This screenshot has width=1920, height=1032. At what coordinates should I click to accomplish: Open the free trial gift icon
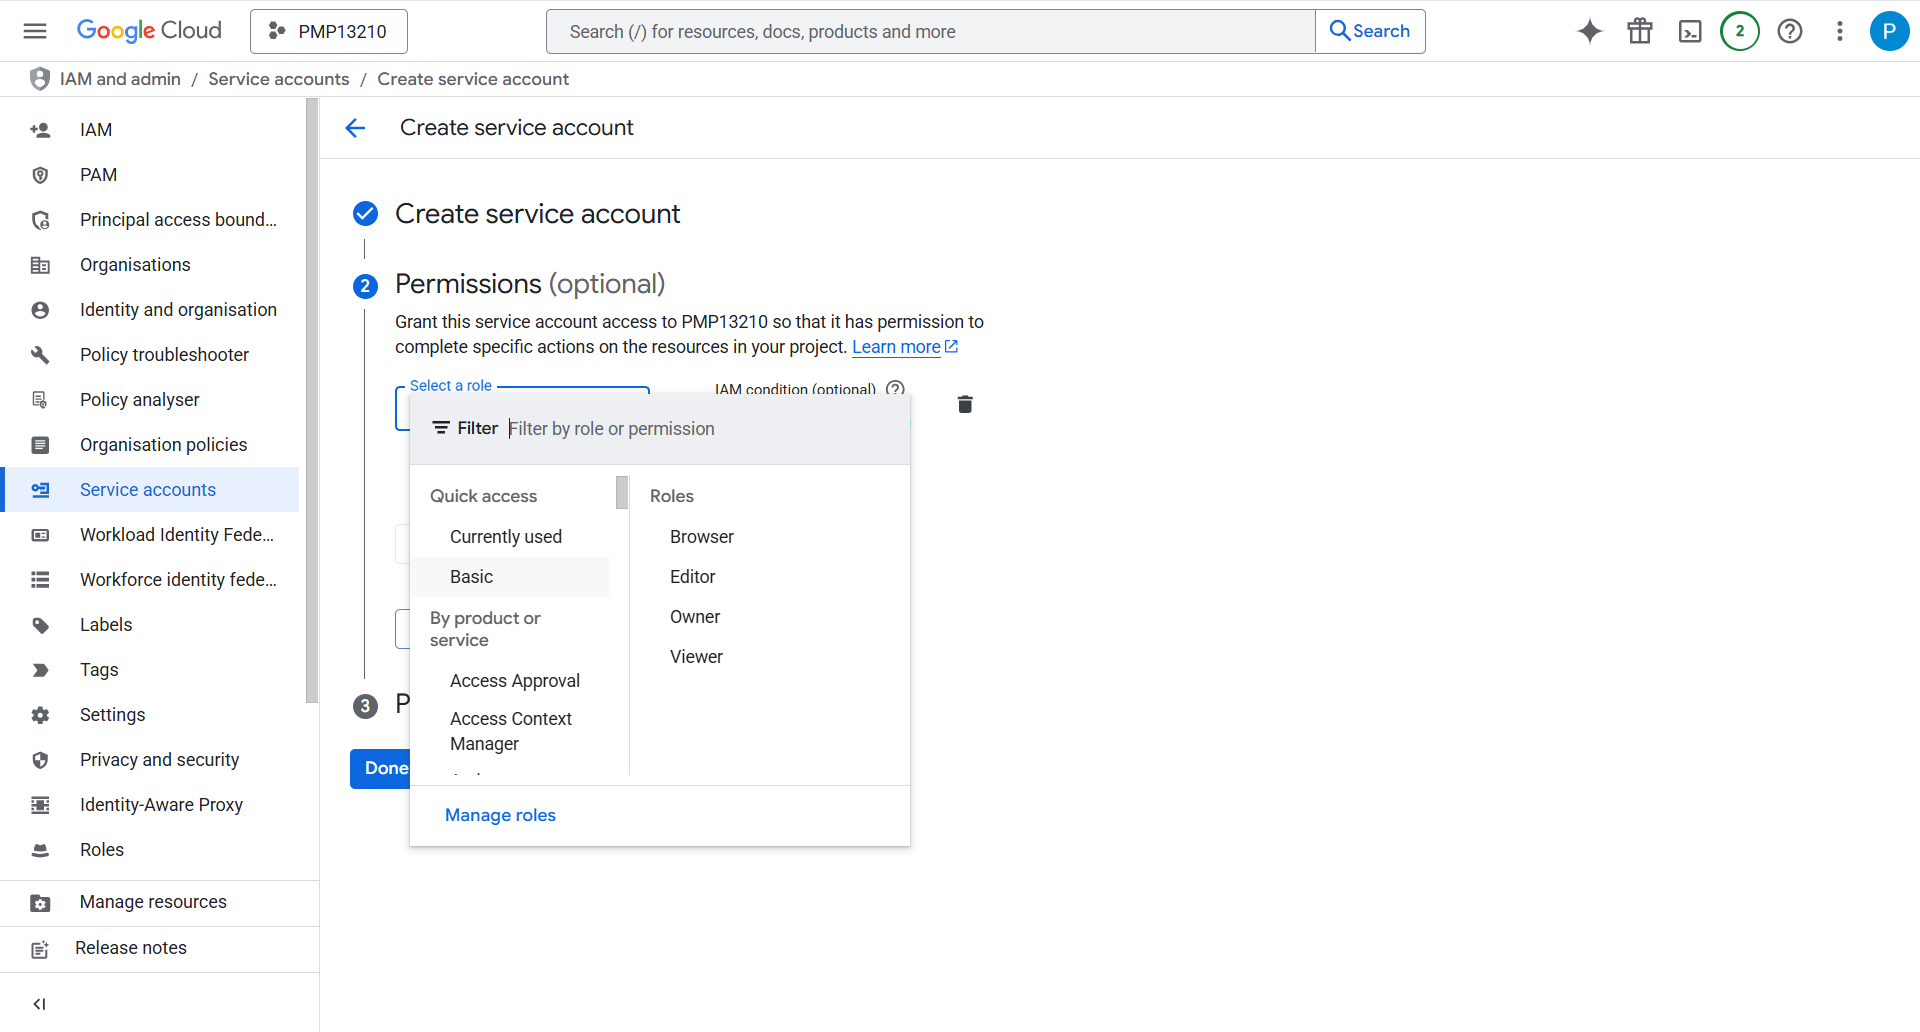[x=1639, y=31]
